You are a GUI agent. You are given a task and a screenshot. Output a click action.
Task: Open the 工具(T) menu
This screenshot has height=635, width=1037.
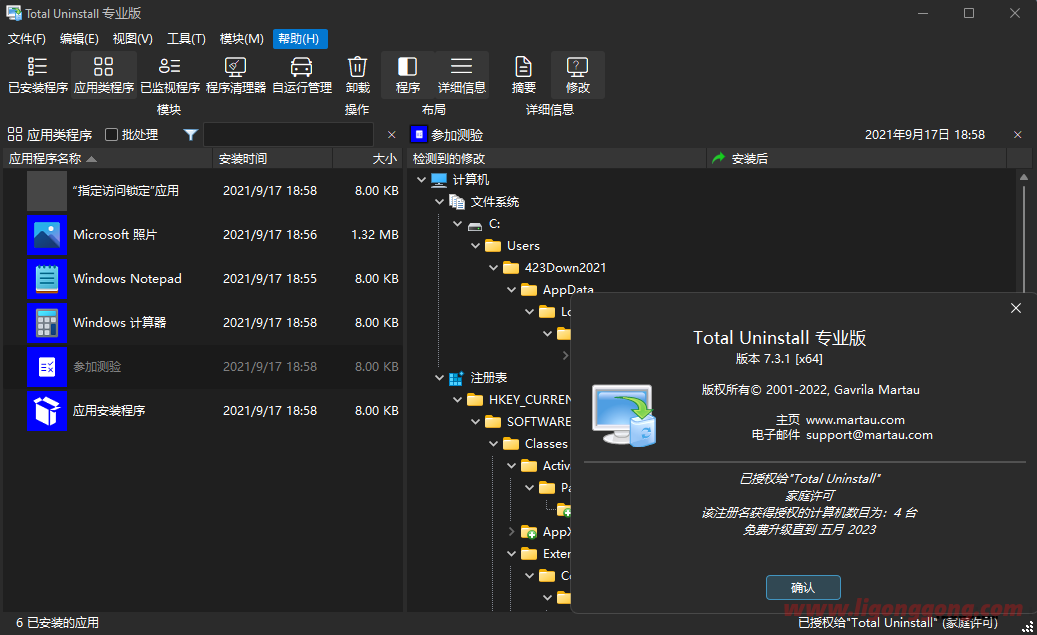coord(185,38)
